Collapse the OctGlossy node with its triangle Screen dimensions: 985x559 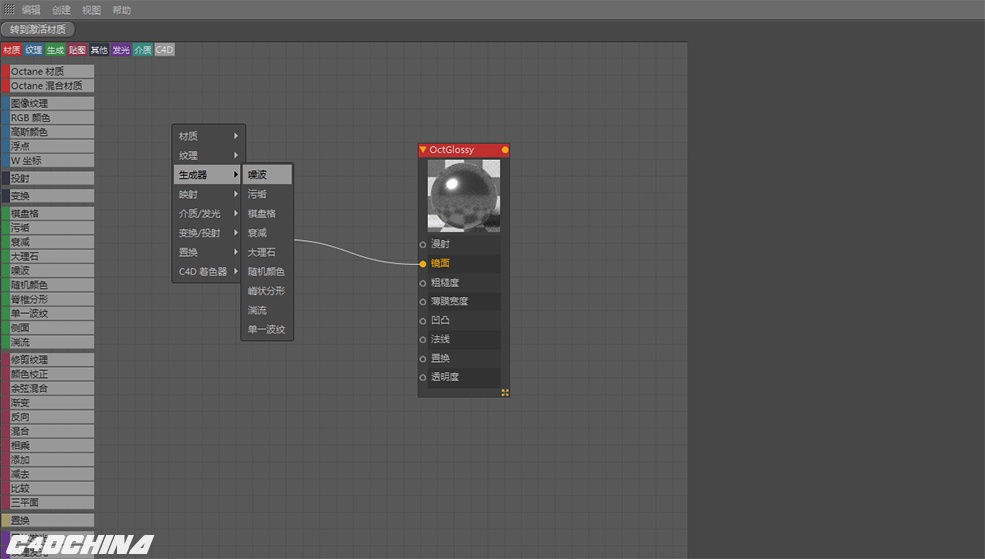point(423,149)
